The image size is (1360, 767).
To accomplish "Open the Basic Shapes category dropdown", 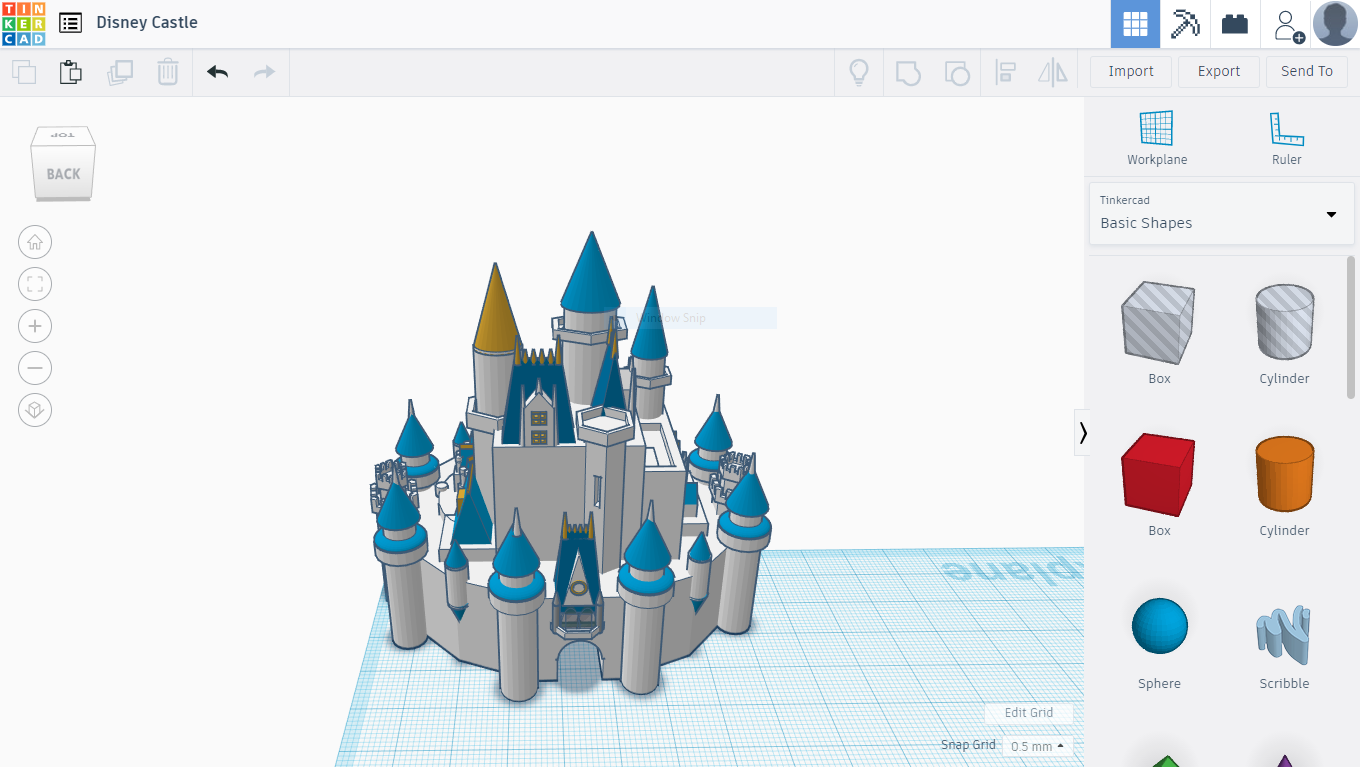I will (x=1221, y=213).
